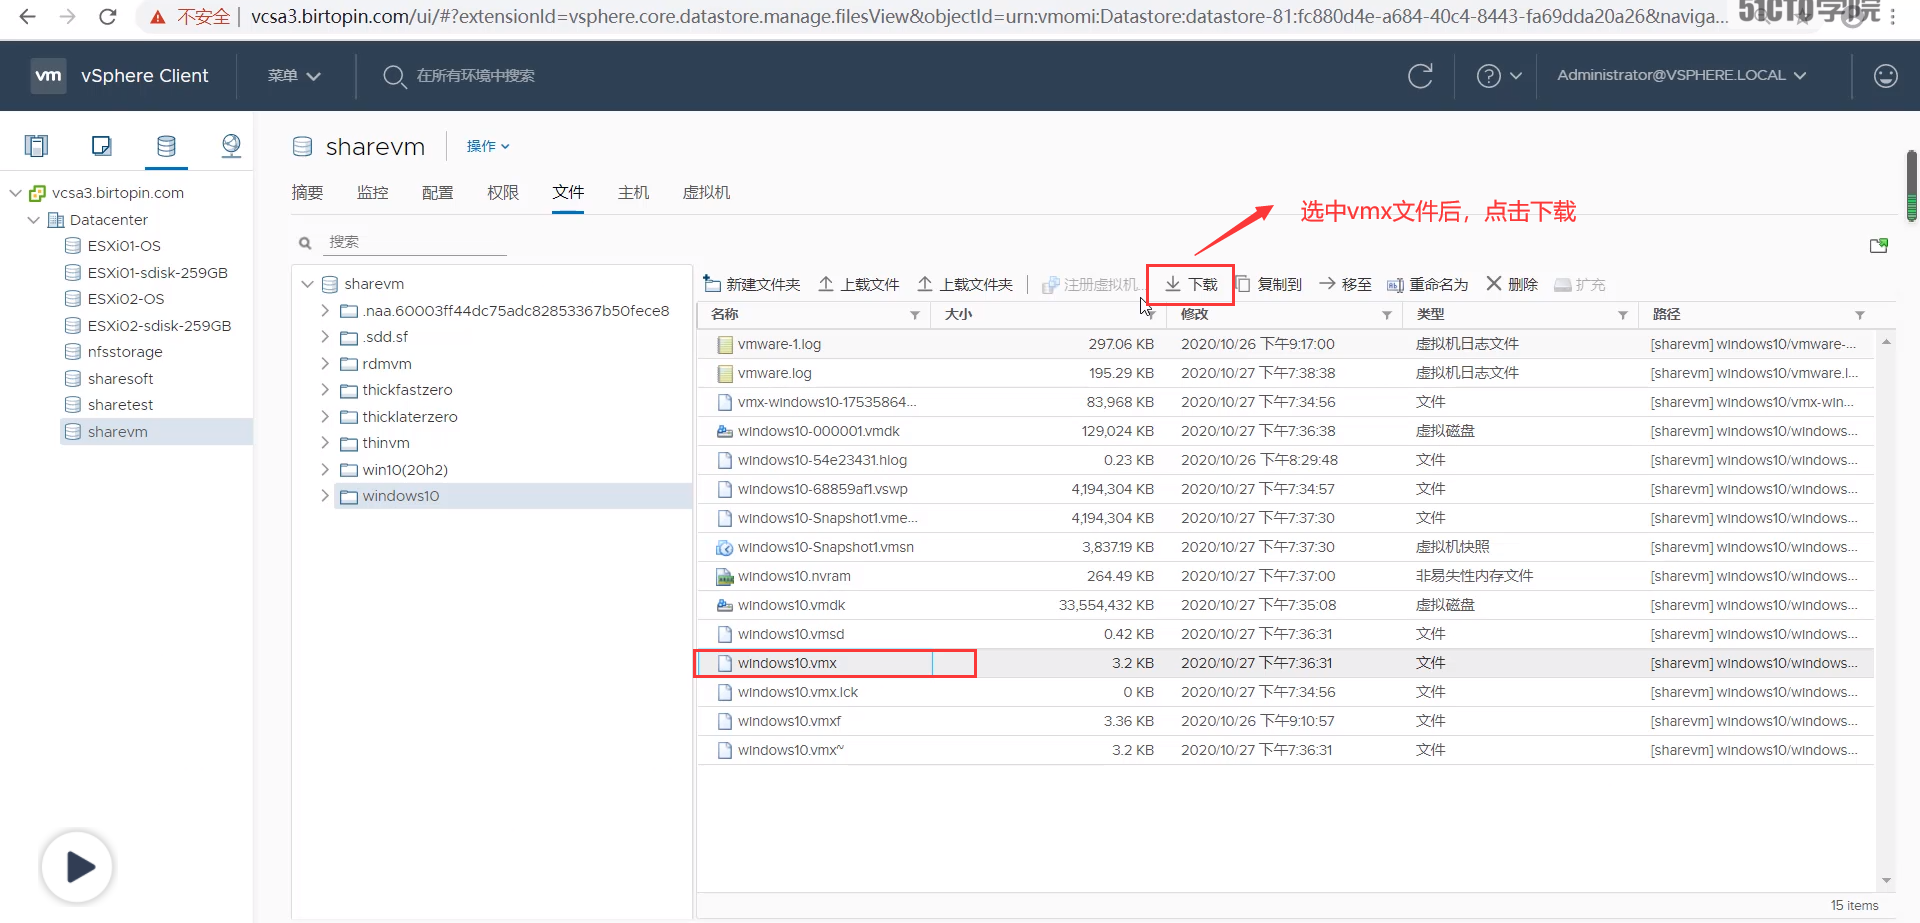This screenshot has width=1920, height=923.
Task: Open the Hosts and Clusters inventory view
Action: click(x=37, y=146)
